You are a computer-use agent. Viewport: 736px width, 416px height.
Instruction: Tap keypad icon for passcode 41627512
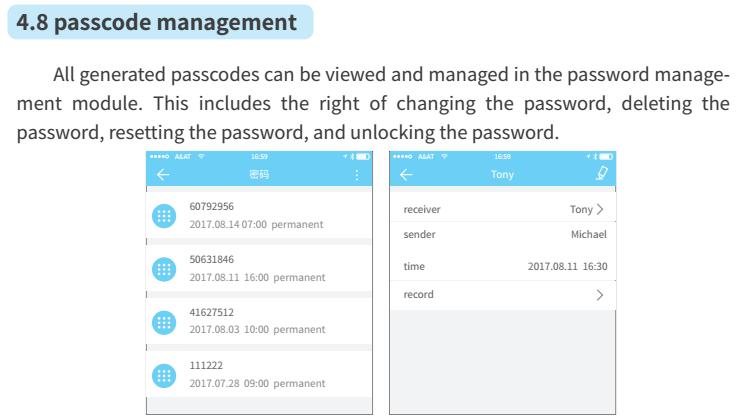click(164, 323)
